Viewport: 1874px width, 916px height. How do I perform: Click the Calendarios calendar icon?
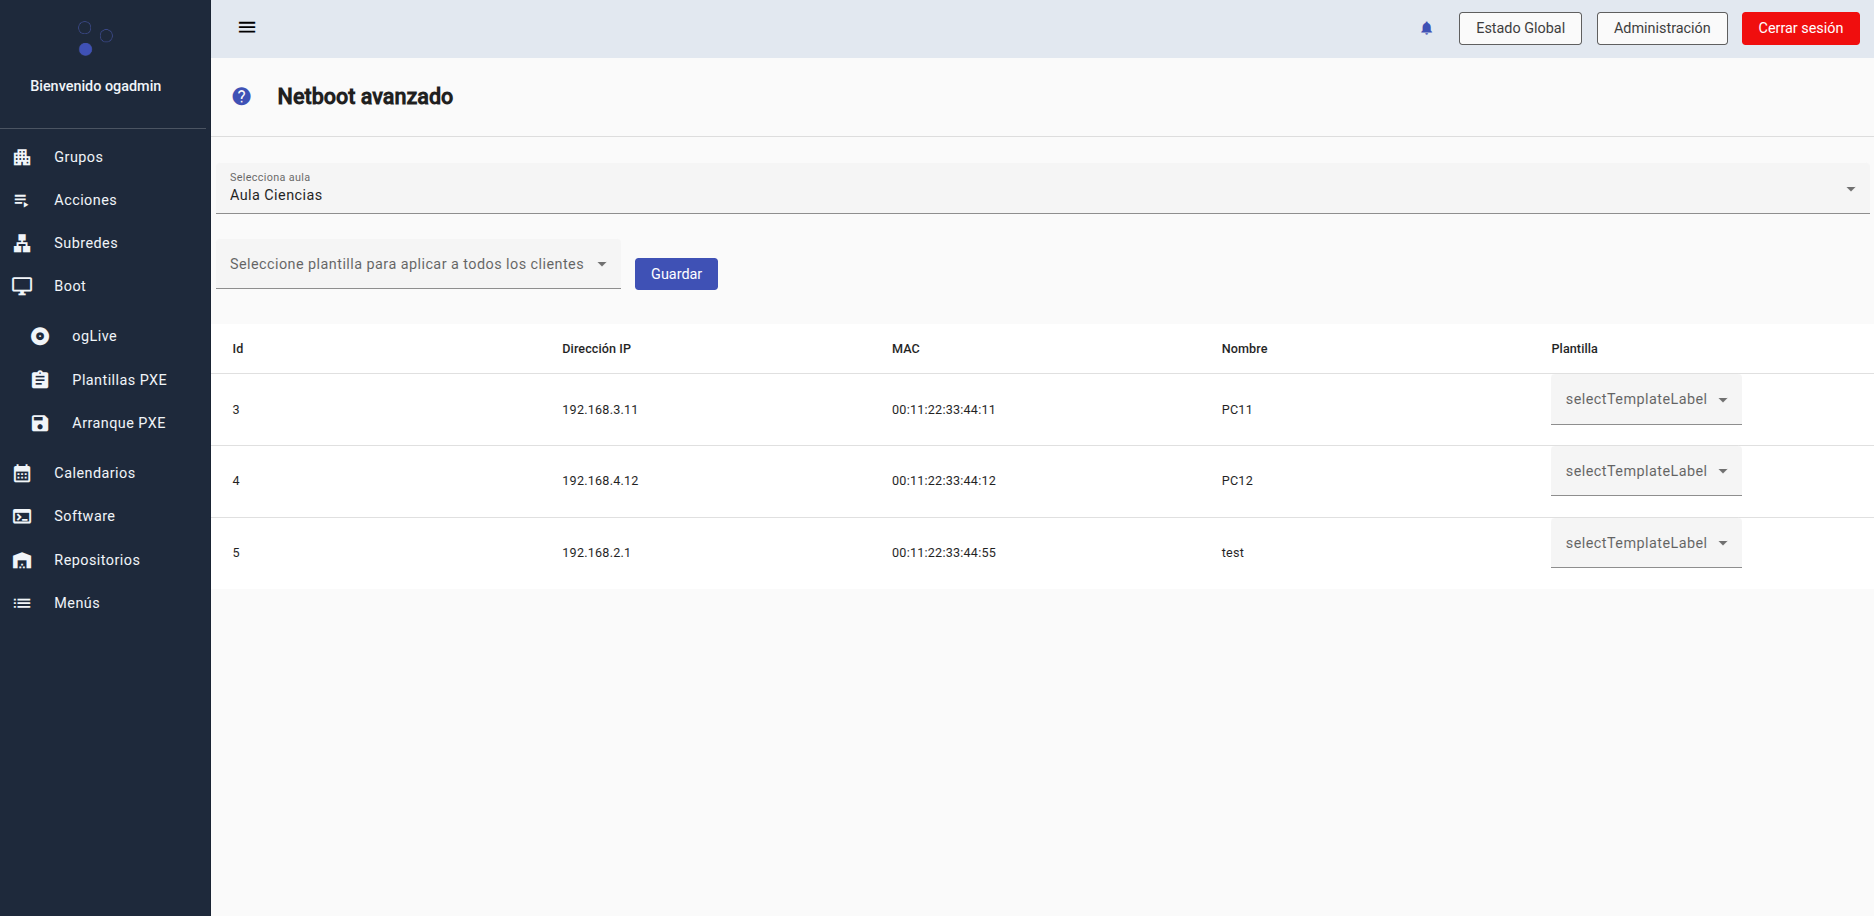[x=22, y=473]
